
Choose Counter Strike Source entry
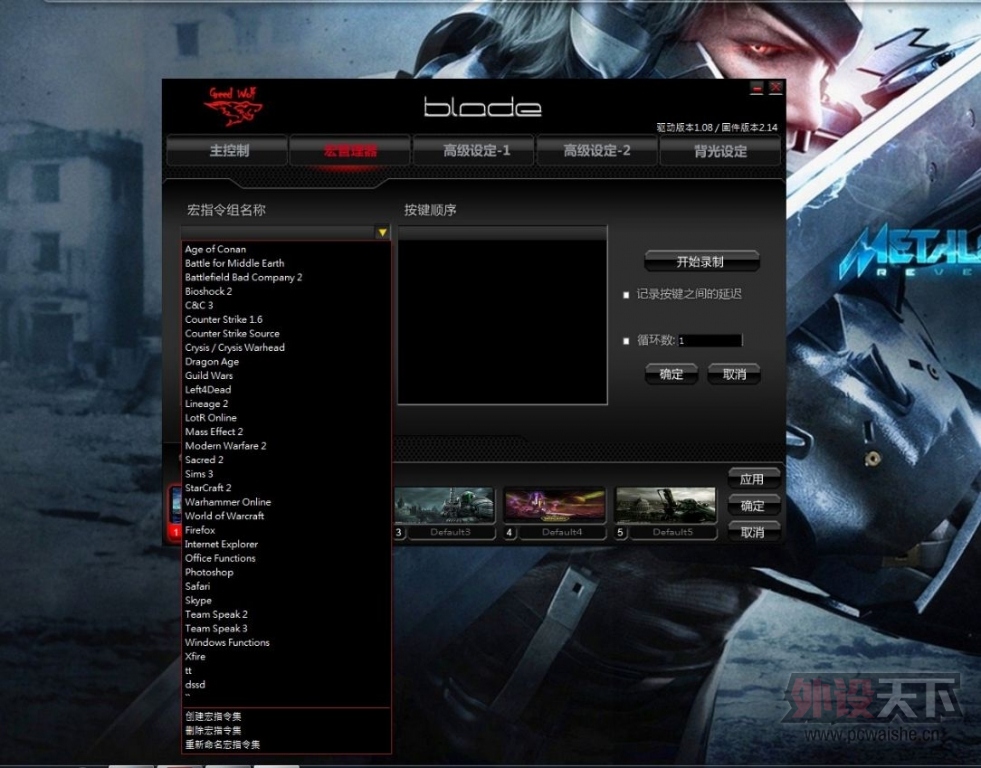click(x=232, y=333)
